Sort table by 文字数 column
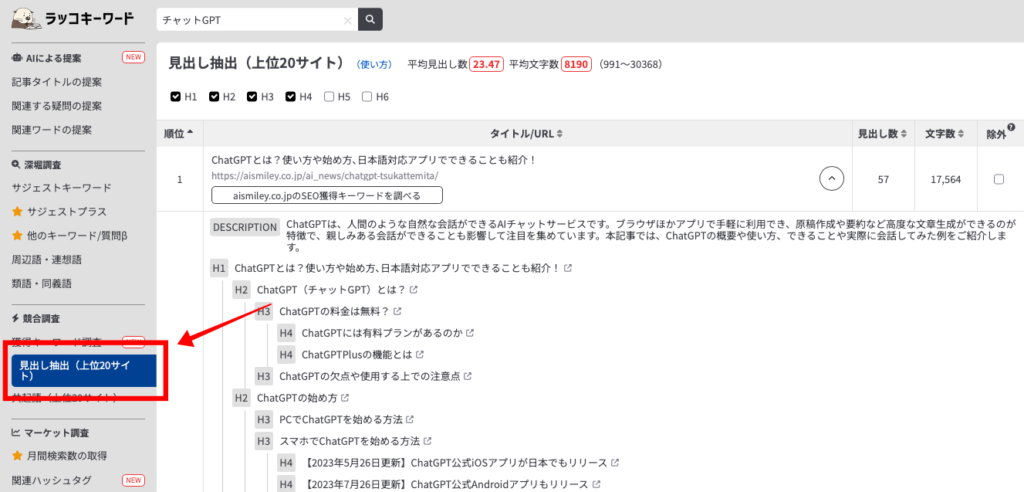This screenshot has height=492, width=1024. point(945,133)
